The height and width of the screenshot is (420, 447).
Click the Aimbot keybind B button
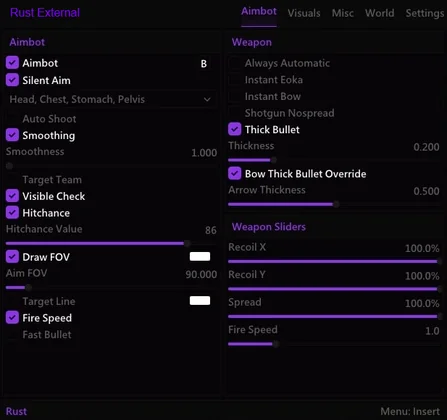pyautogui.click(x=204, y=64)
